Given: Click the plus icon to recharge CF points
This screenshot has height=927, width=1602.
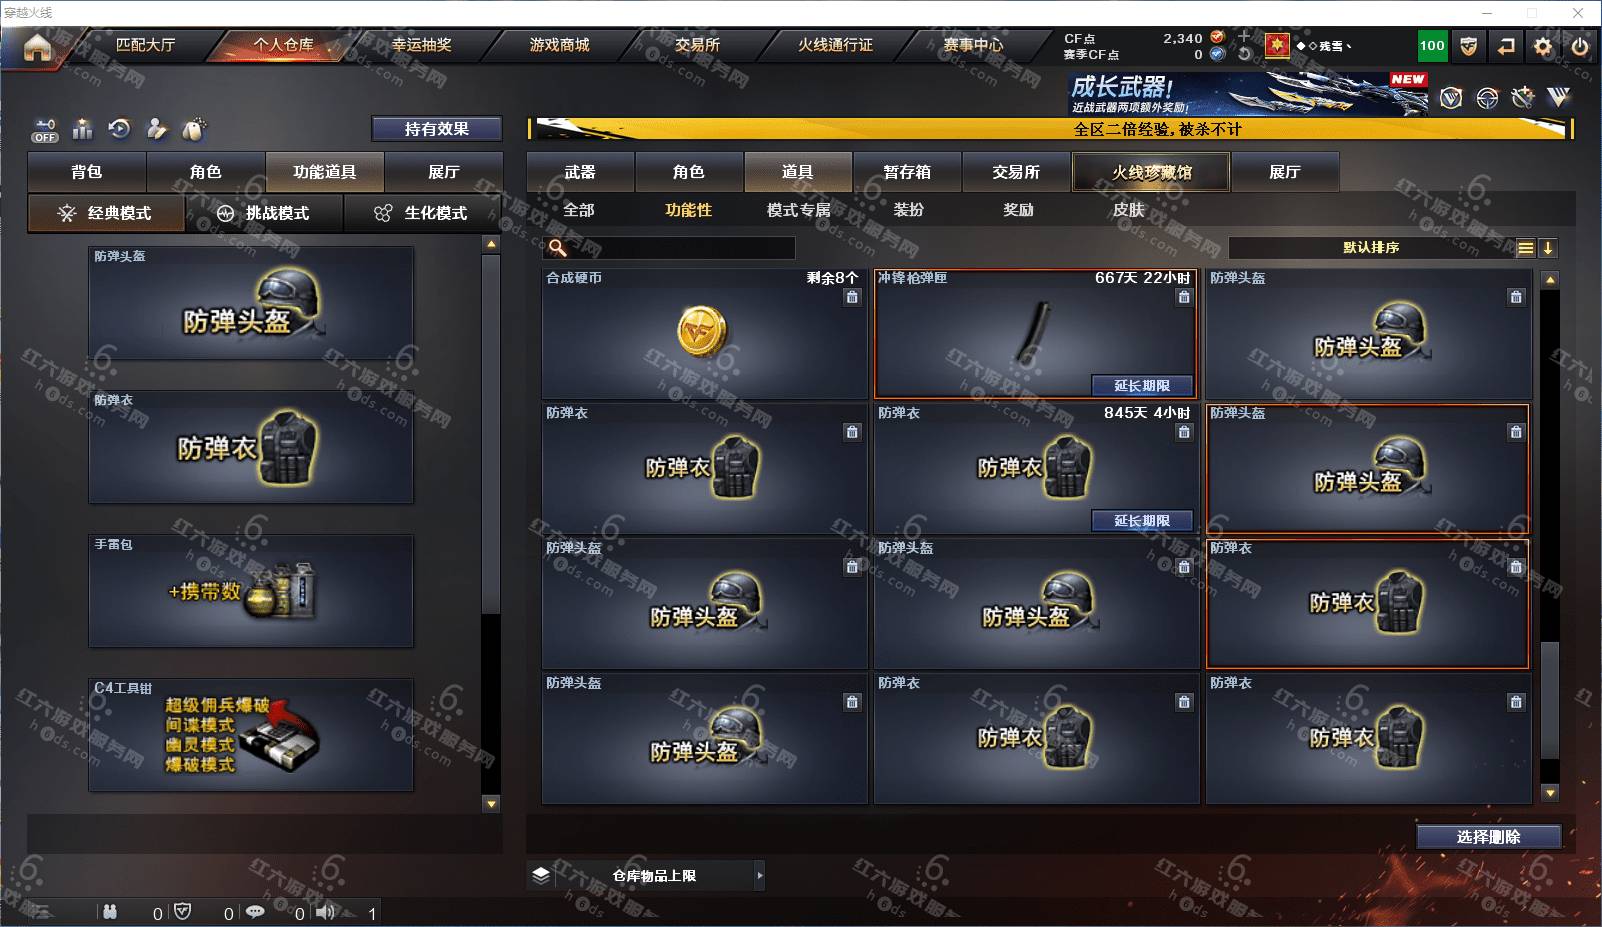Looking at the screenshot, I should point(1244,37).
